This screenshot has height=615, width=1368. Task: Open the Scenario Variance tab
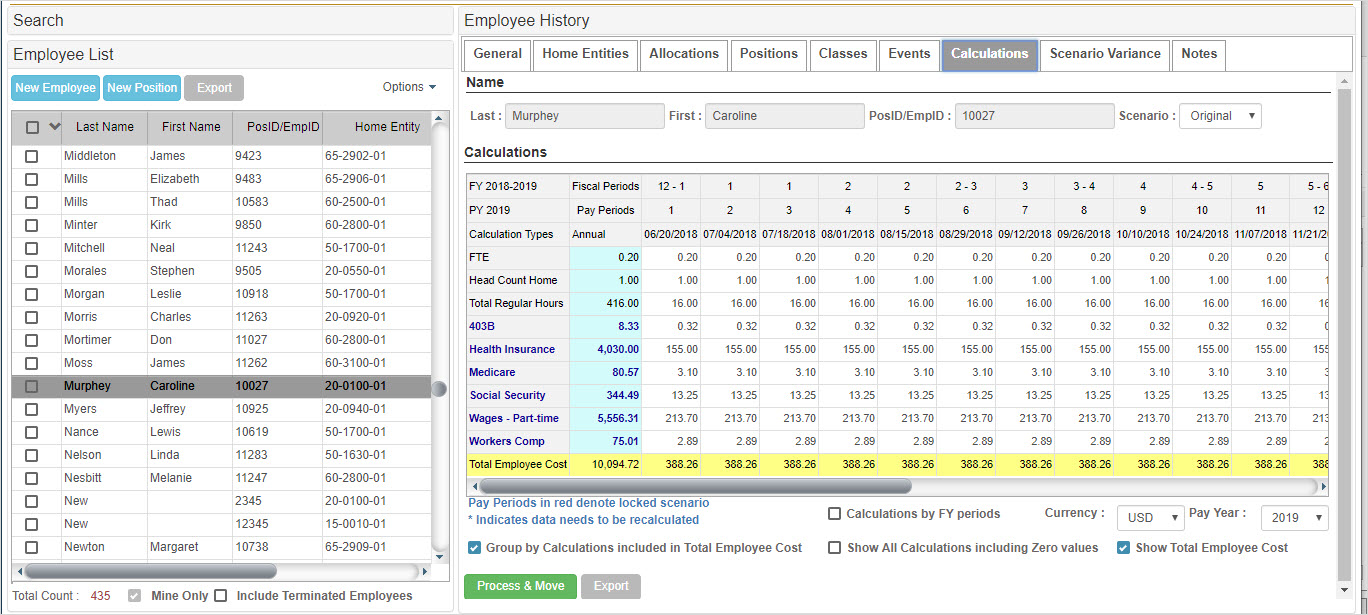[1105, 54]
